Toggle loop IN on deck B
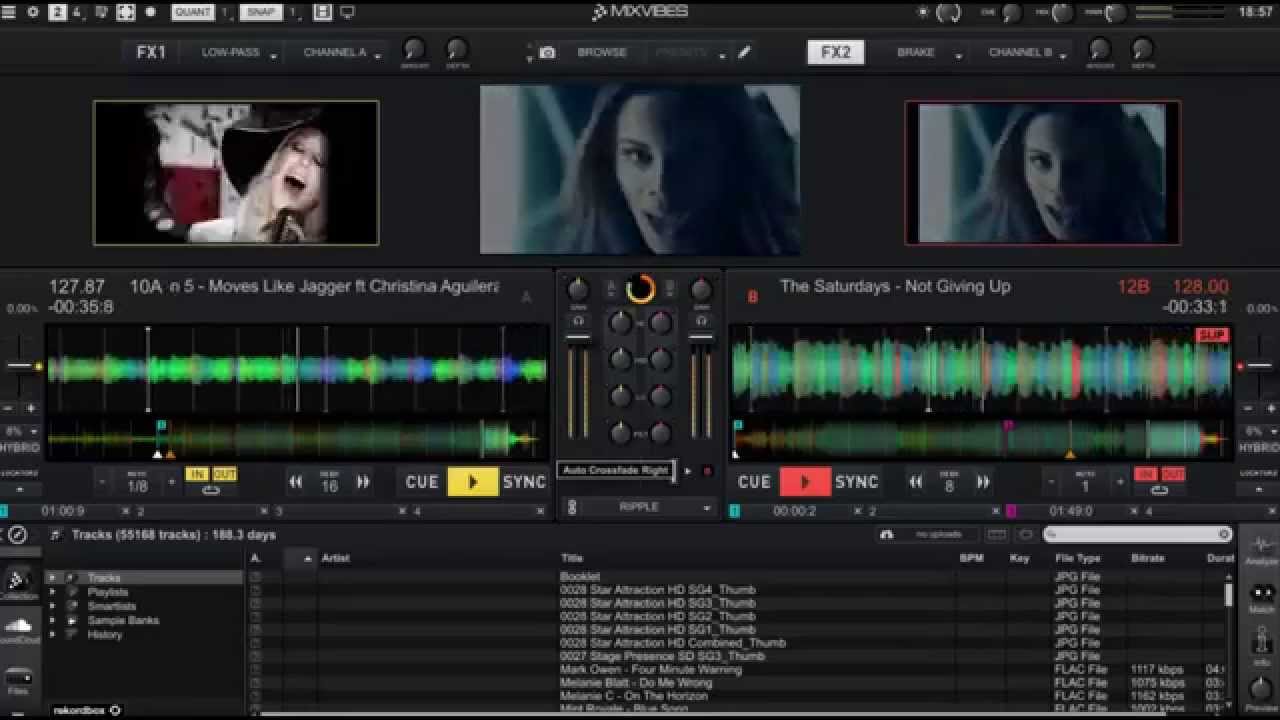1280x720 pixels. (1145, 474)
